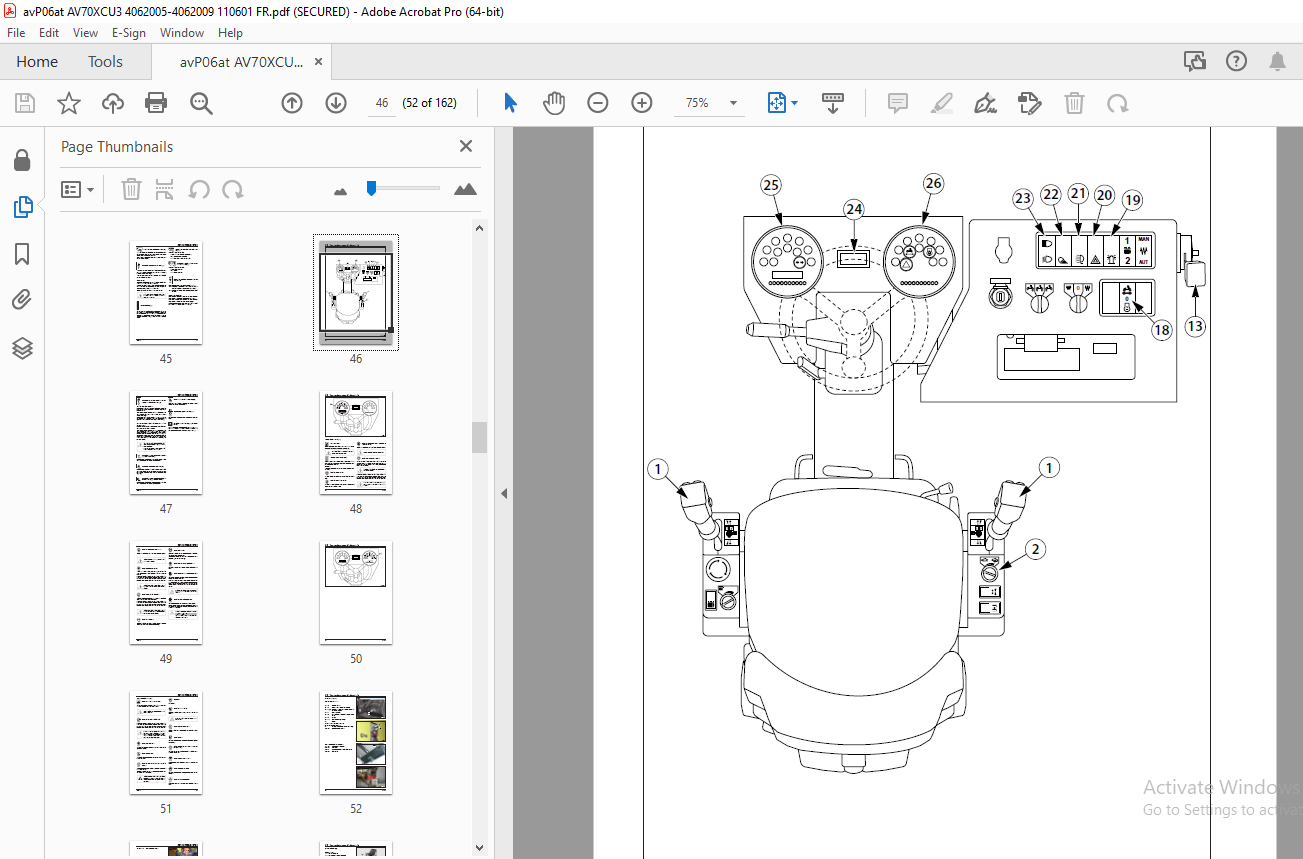Click the scrolling mode keyboard icon
The image size is (1303, 859).
[833, 103]
